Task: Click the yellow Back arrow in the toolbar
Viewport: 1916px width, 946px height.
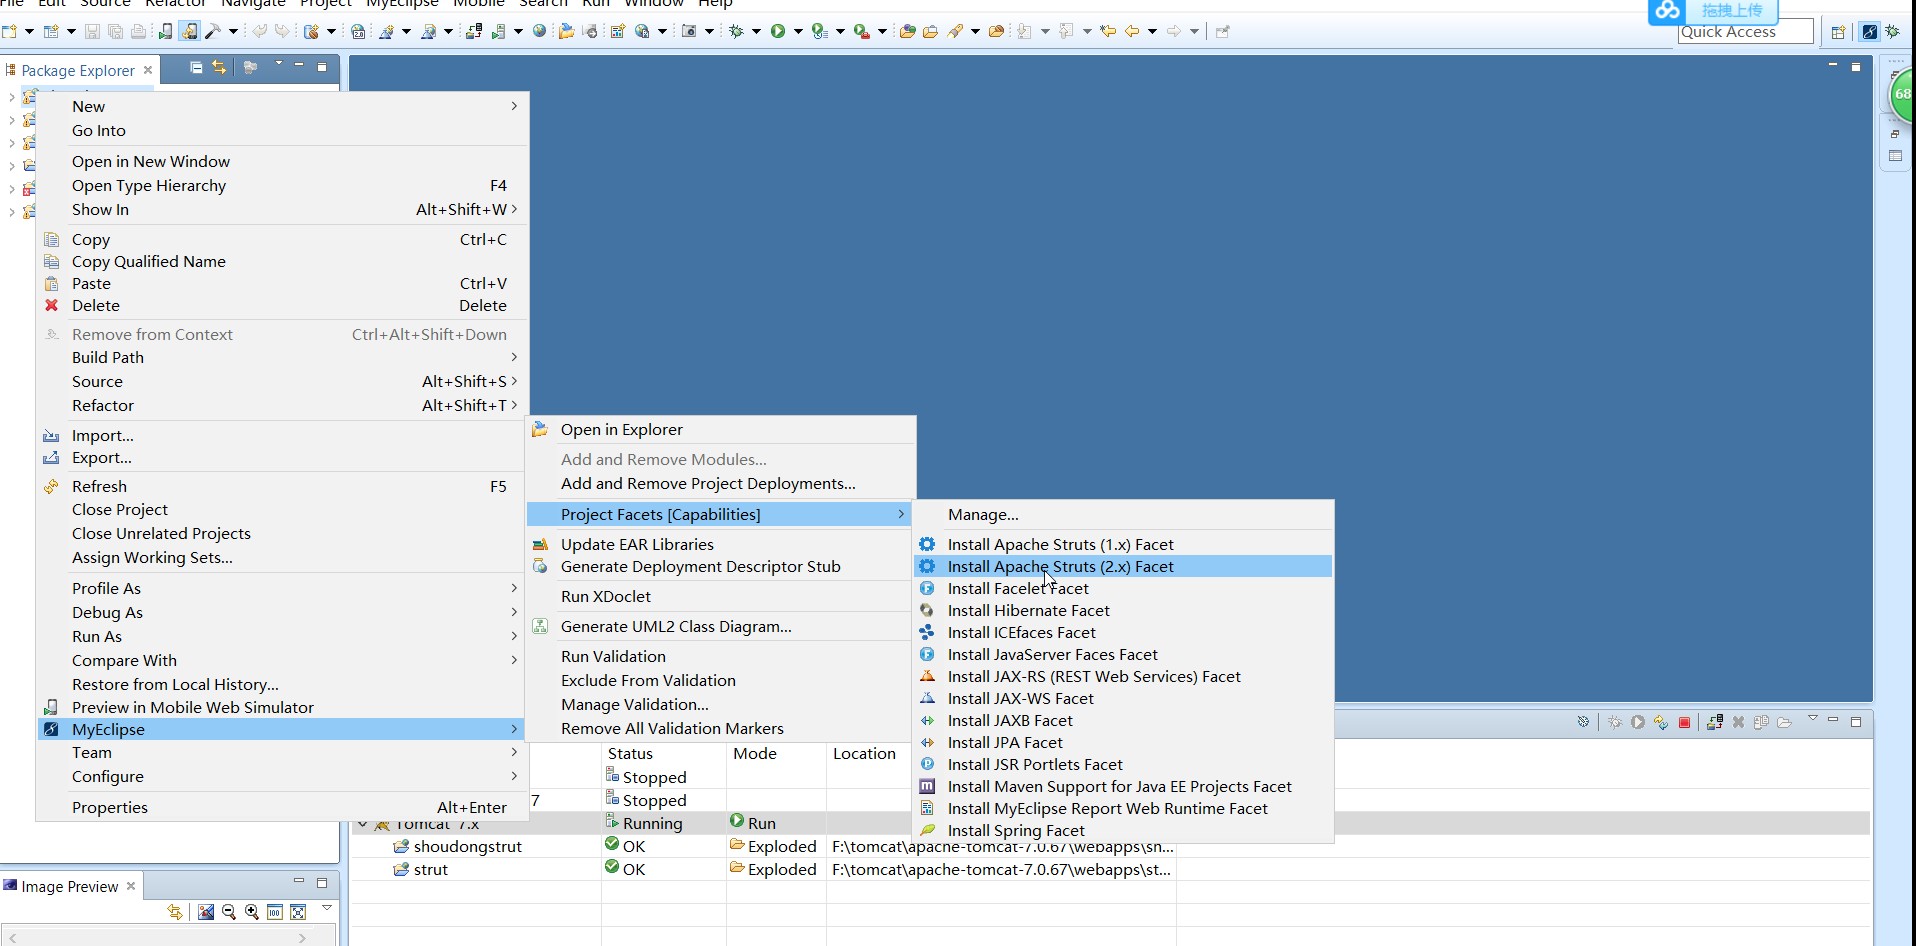Action: 1132,32
